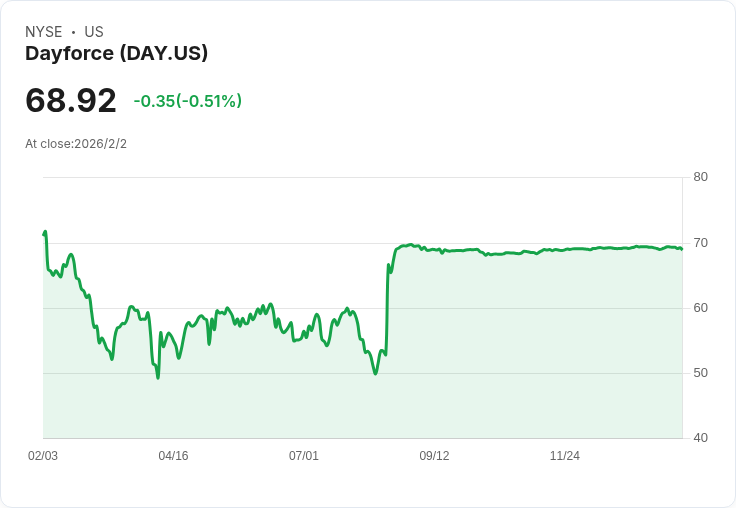Click the At close 2026/2/2 timestamp
Image resolution: width=736 pixels, height=508 pixels.
pos(76,144)
